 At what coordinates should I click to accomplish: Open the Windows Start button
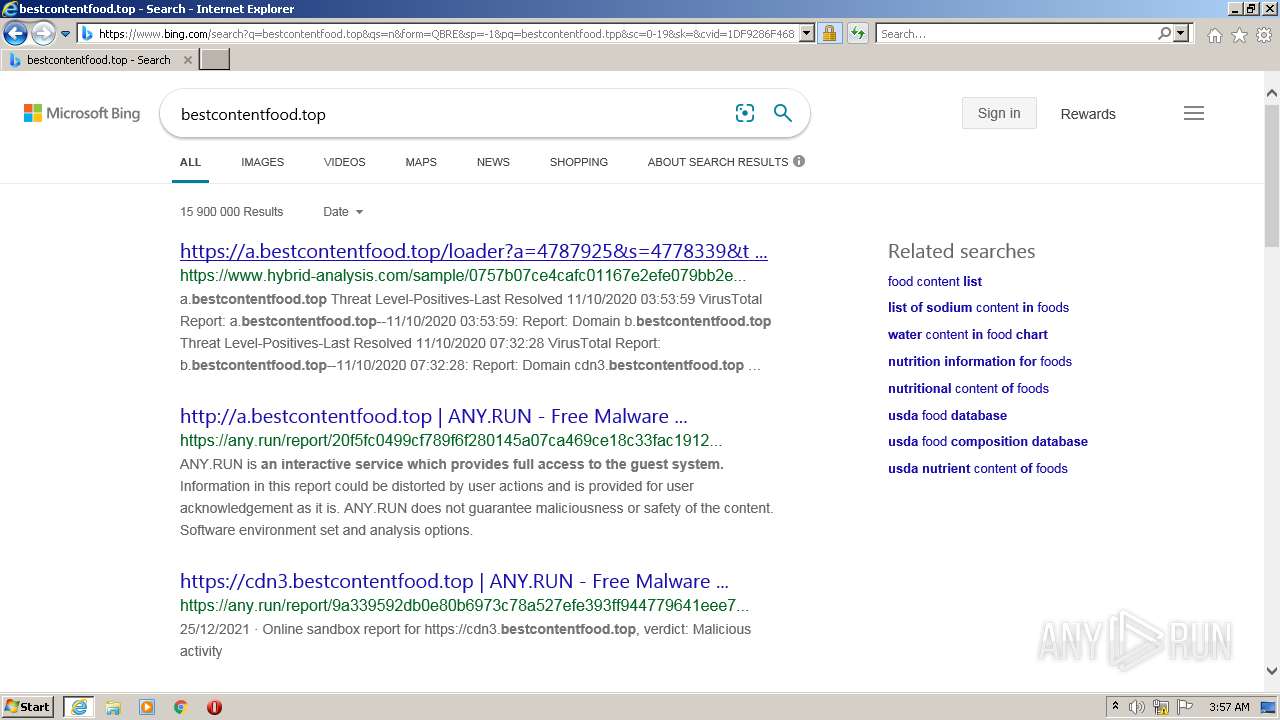point(28,707)
